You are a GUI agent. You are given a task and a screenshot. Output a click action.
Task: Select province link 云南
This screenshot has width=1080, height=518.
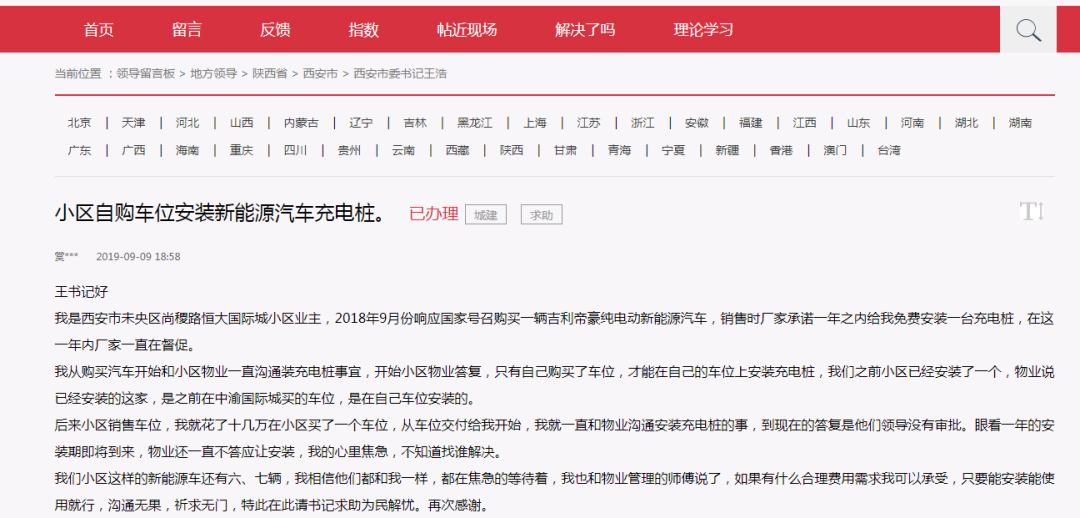(x=404, y=149)
